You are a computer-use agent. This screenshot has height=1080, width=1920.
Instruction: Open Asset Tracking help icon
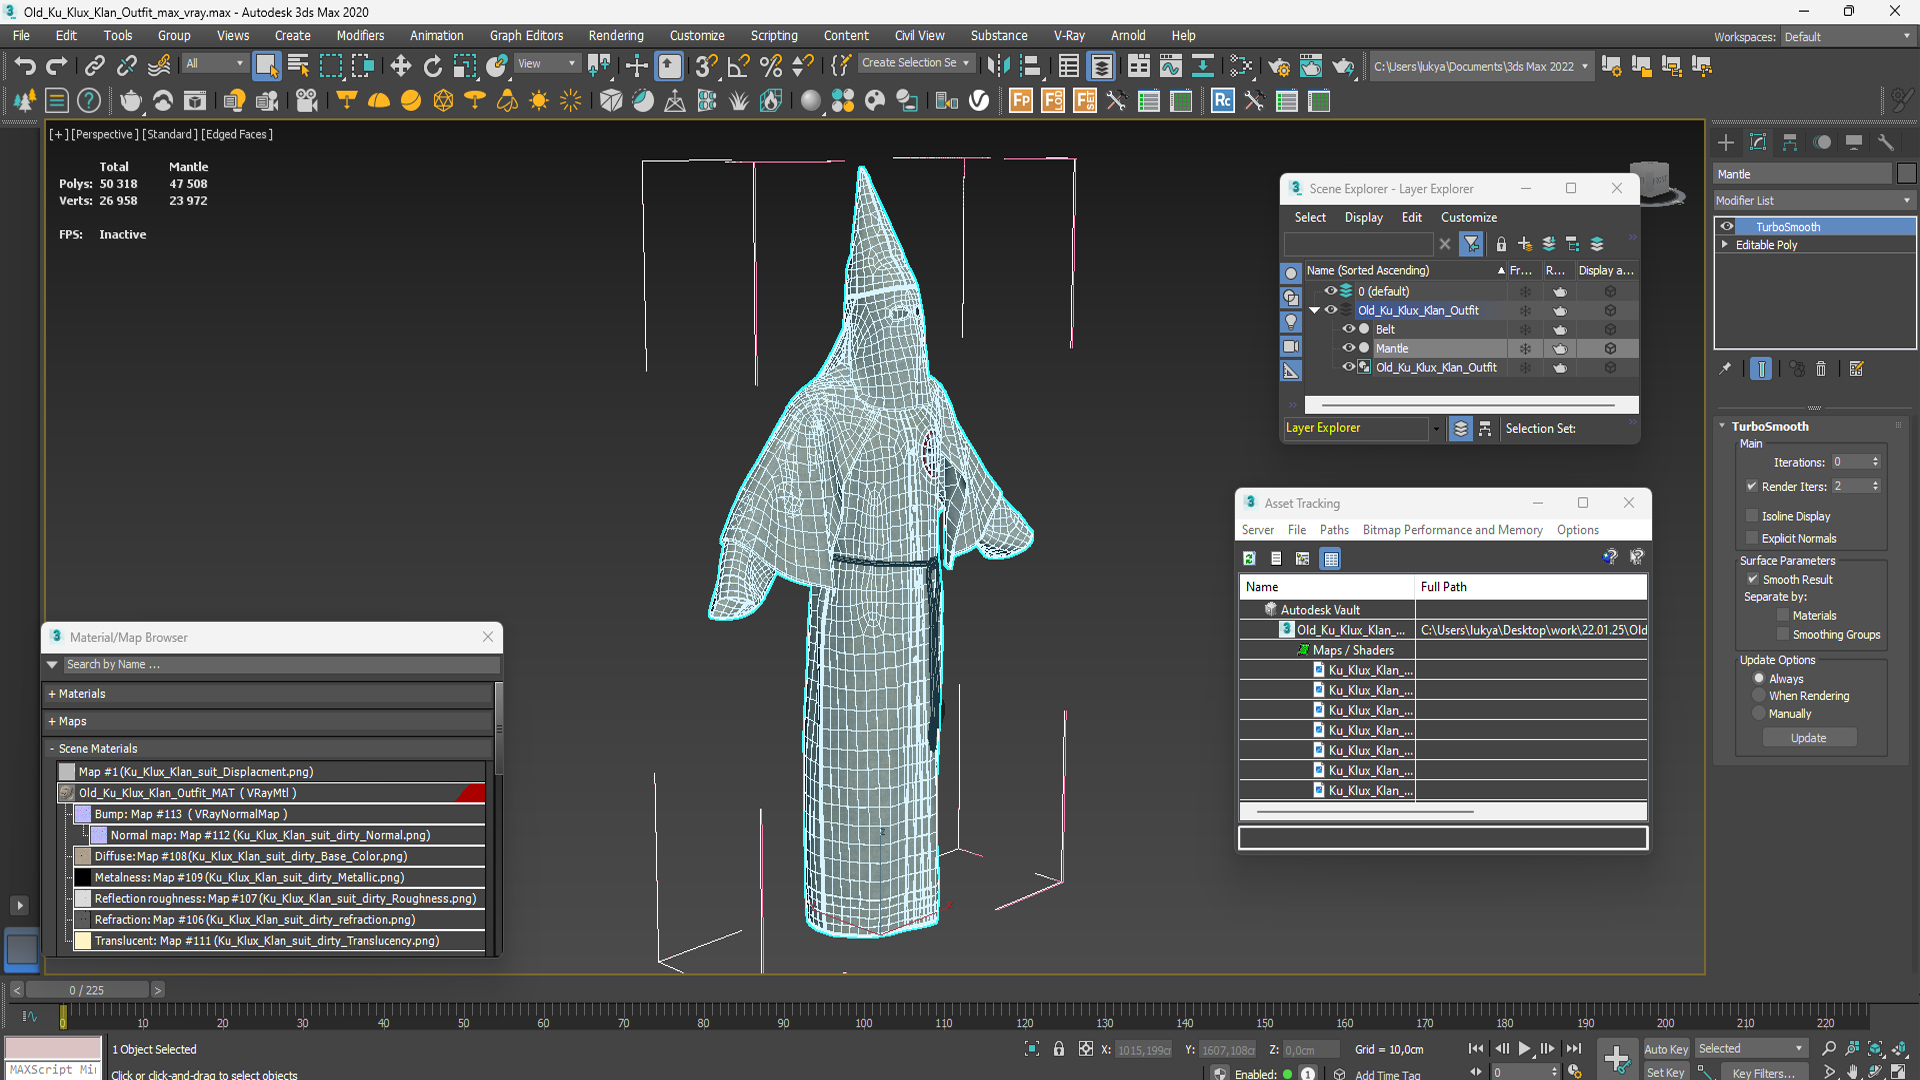pos(1609,557)
